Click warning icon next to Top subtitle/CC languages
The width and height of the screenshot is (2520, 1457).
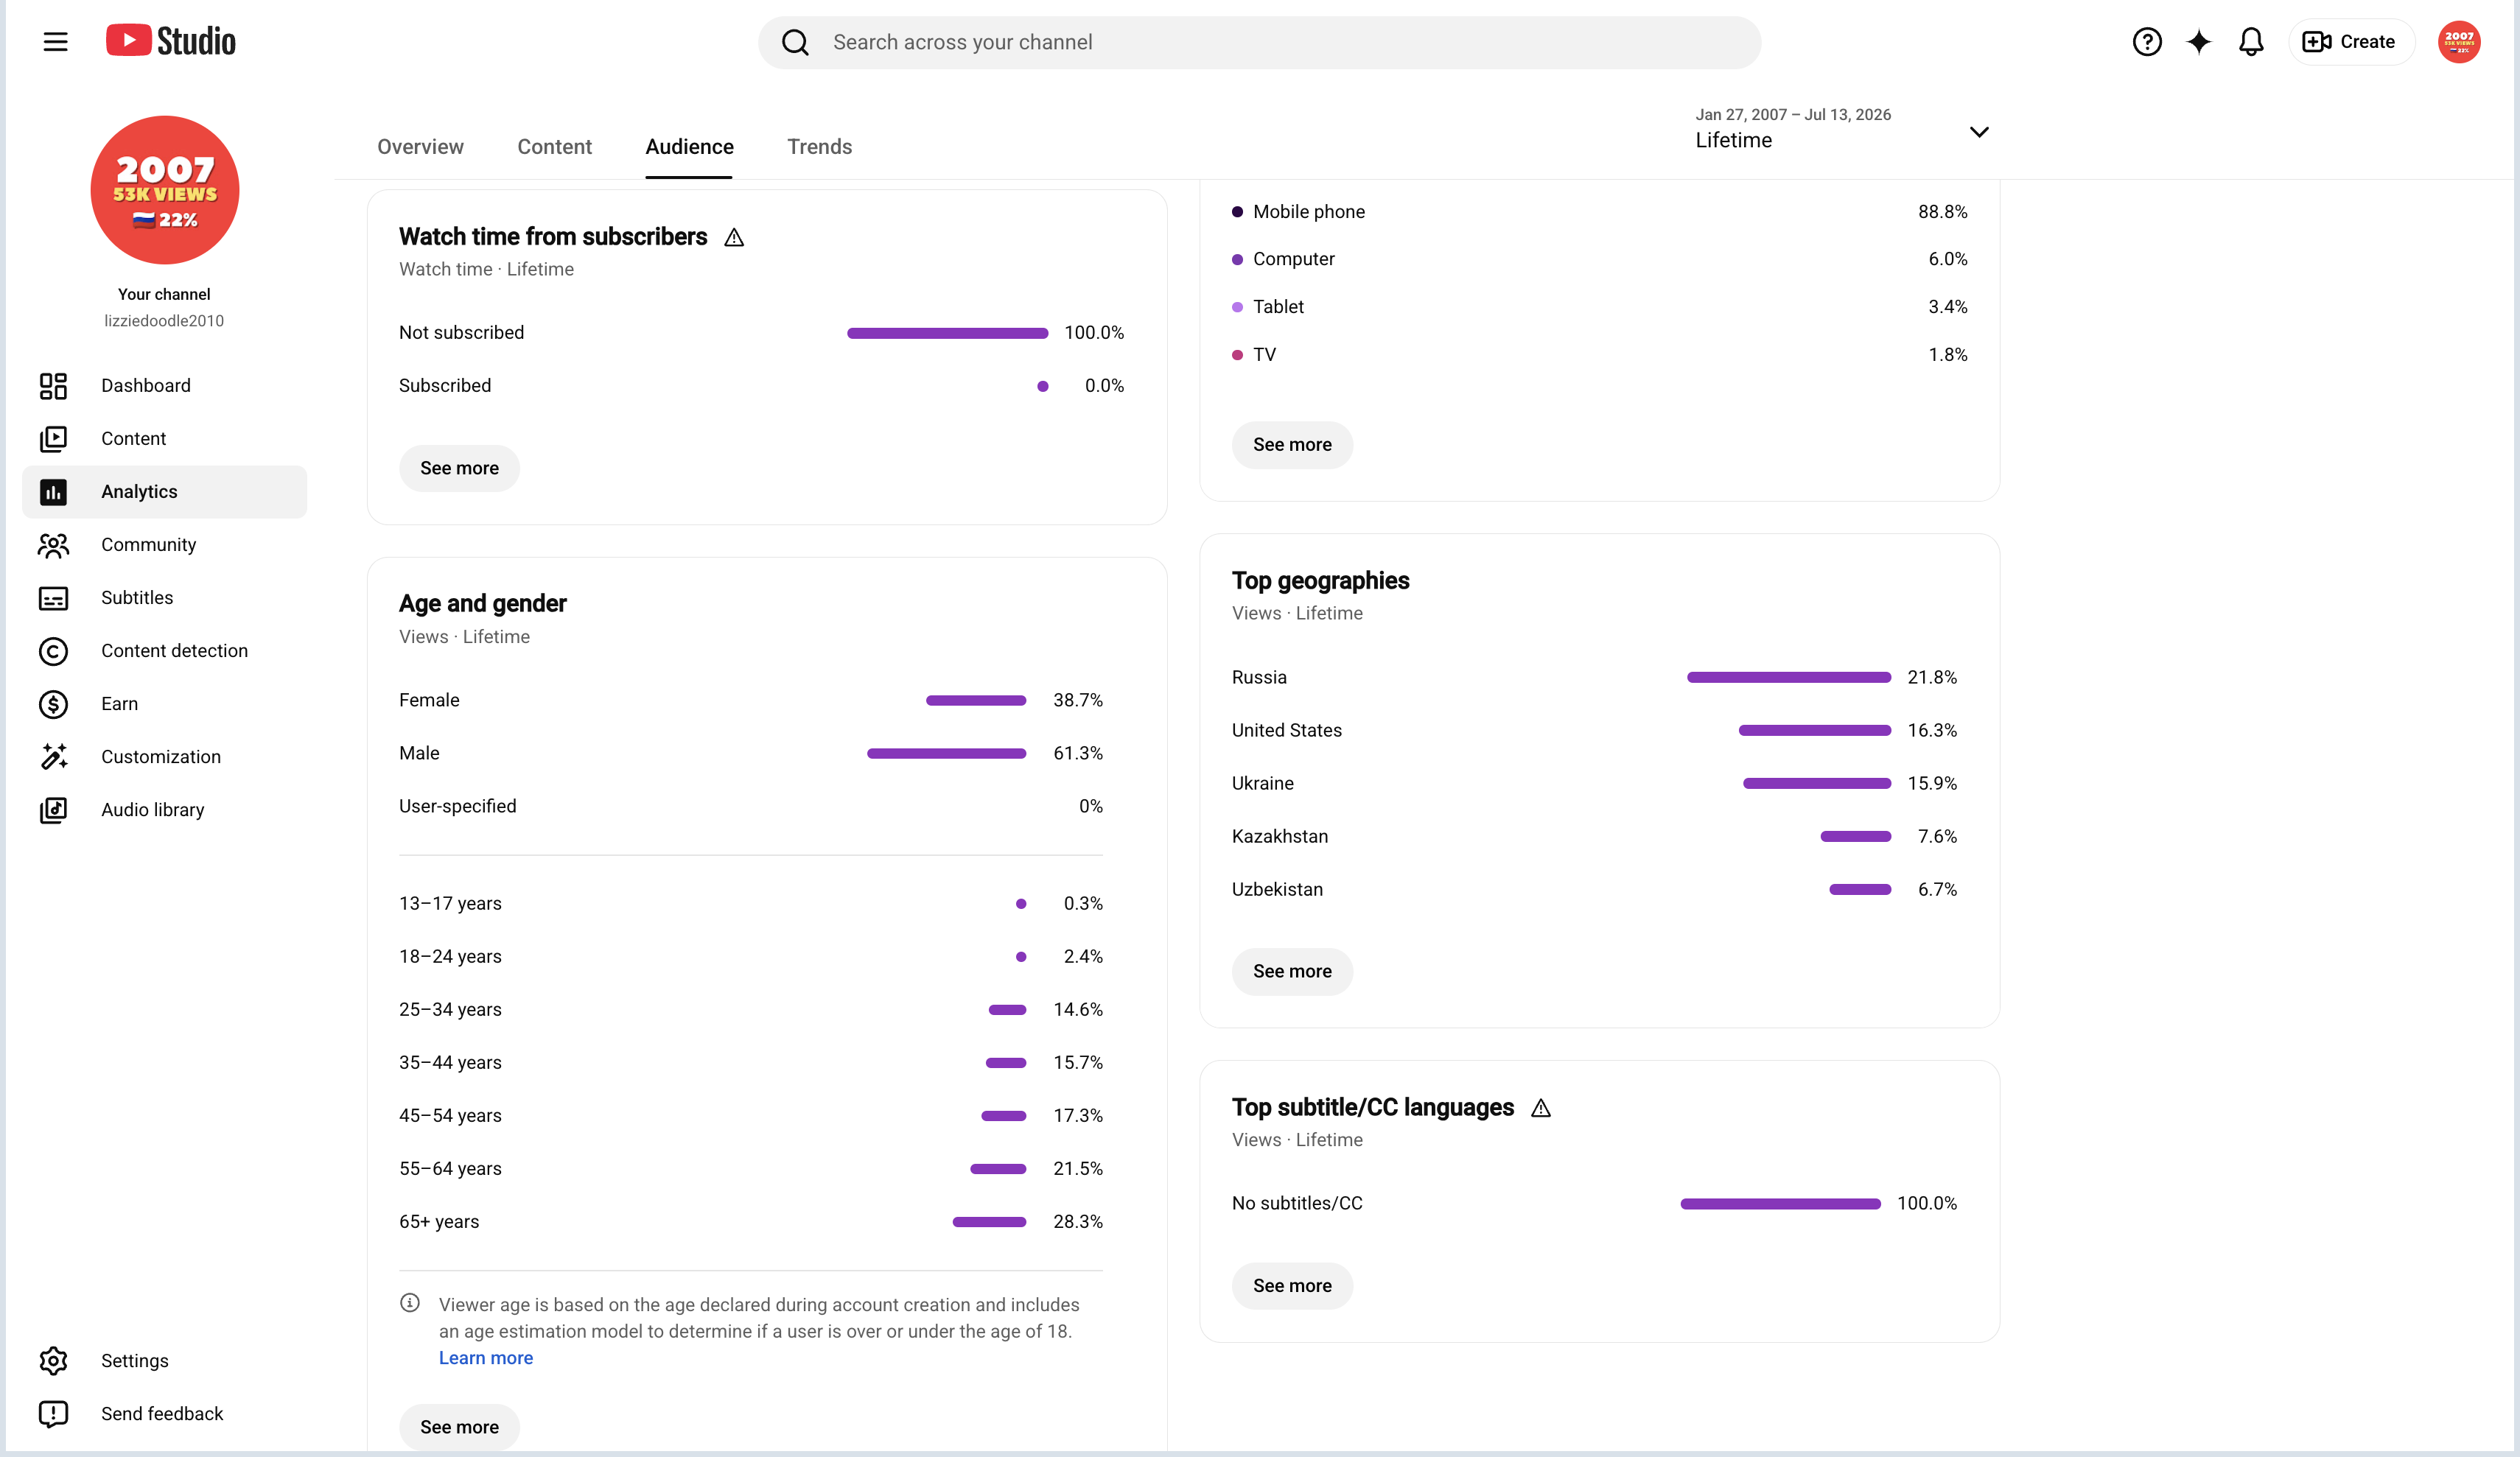click(1540, 1108)
